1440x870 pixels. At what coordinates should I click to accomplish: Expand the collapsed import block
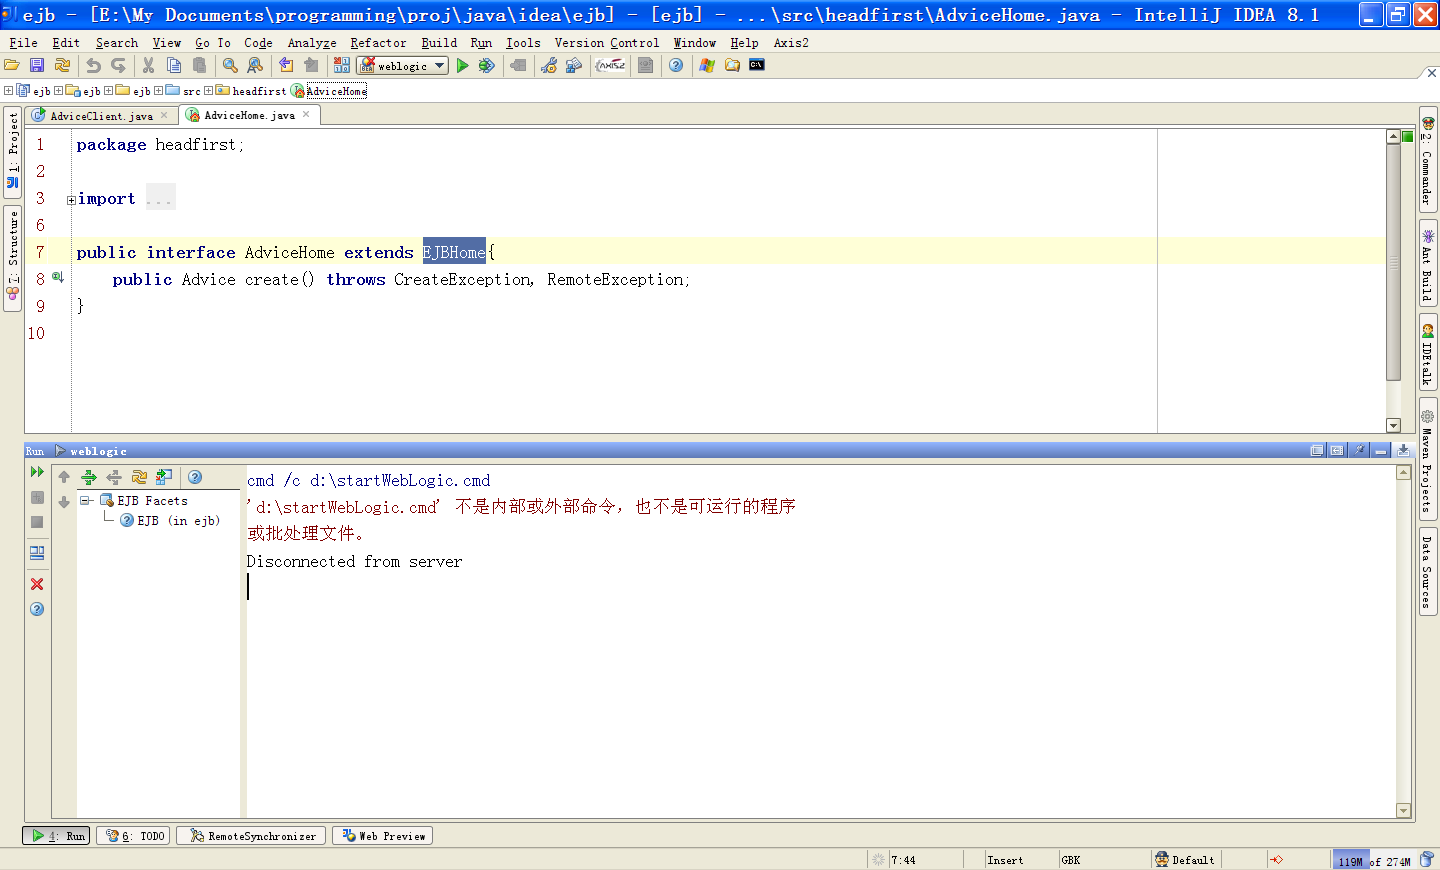pos(71,200)
